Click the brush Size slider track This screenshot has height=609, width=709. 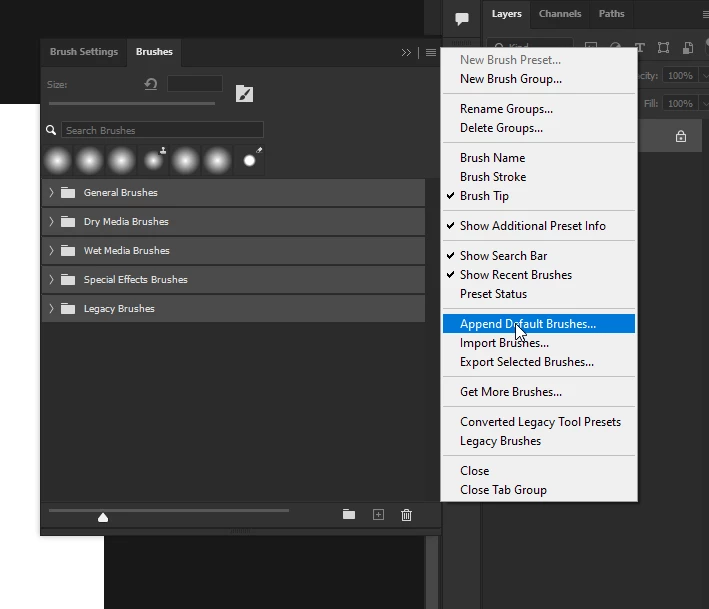(x=132, y=104)
